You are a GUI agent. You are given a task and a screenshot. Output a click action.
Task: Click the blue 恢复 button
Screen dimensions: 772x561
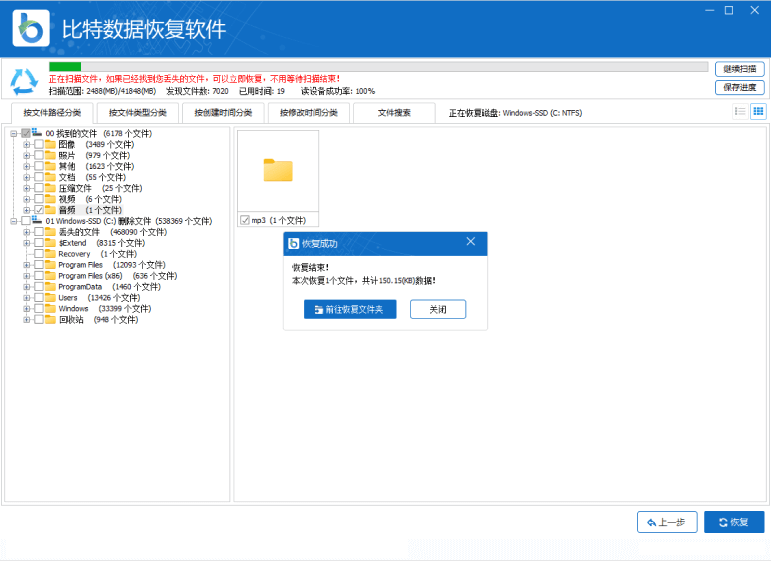734,522
